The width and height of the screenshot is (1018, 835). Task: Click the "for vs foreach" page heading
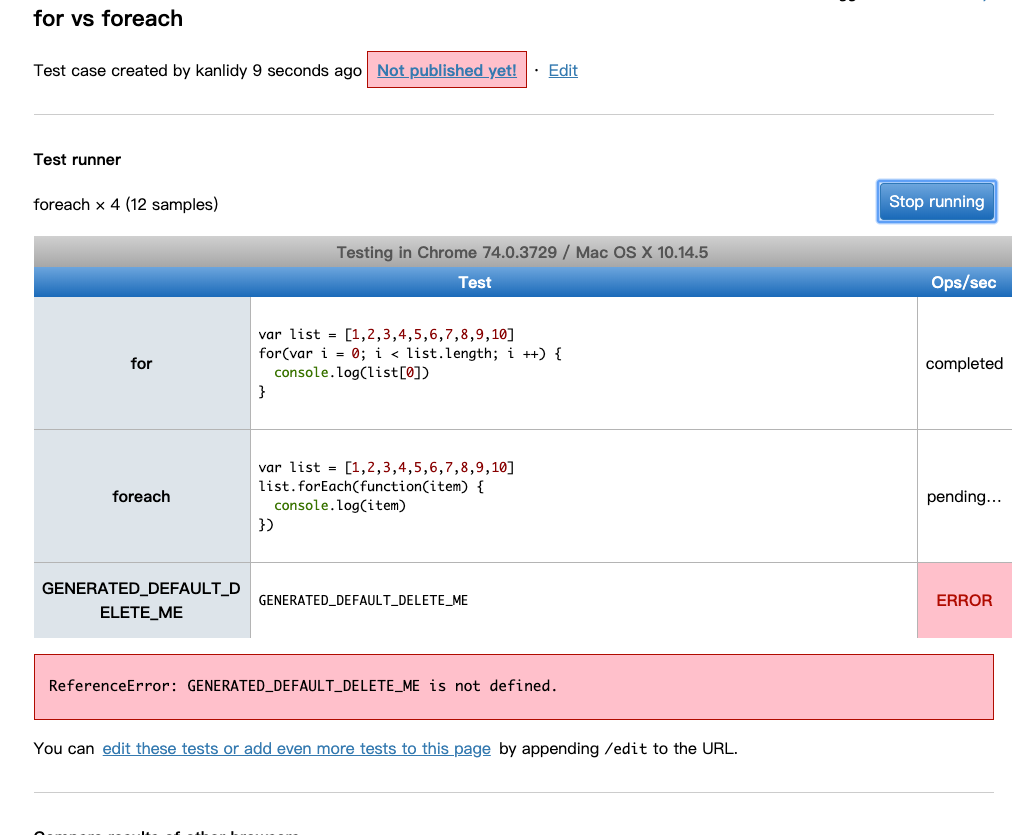108,18
